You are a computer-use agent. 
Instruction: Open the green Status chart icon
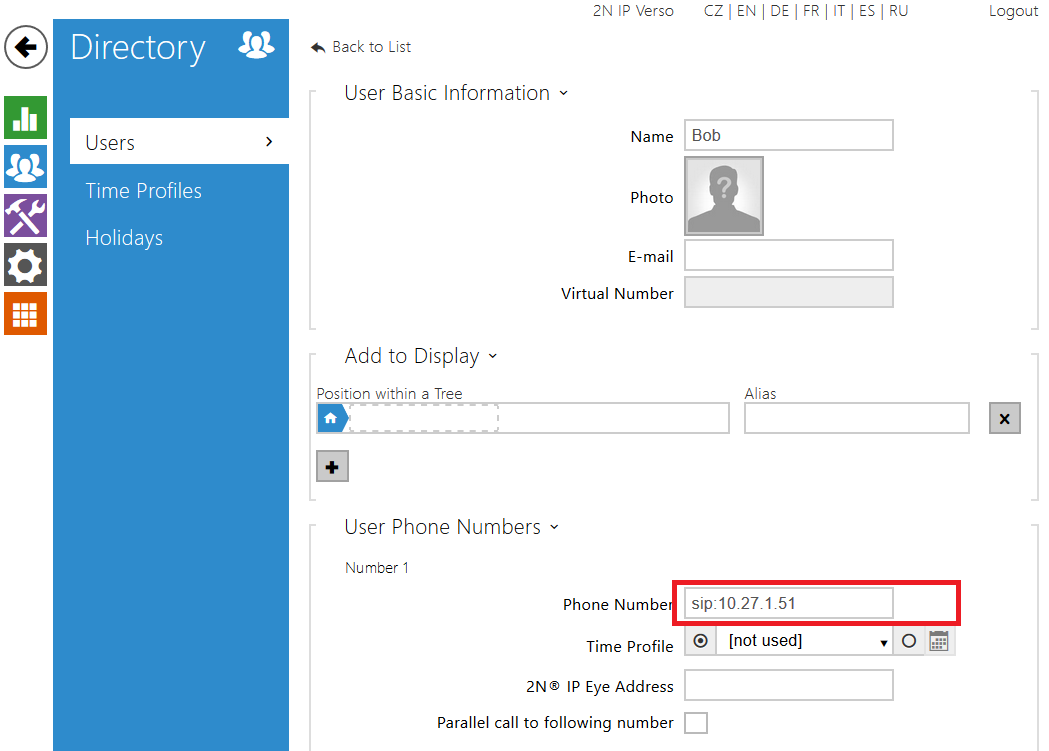(25, 118)
